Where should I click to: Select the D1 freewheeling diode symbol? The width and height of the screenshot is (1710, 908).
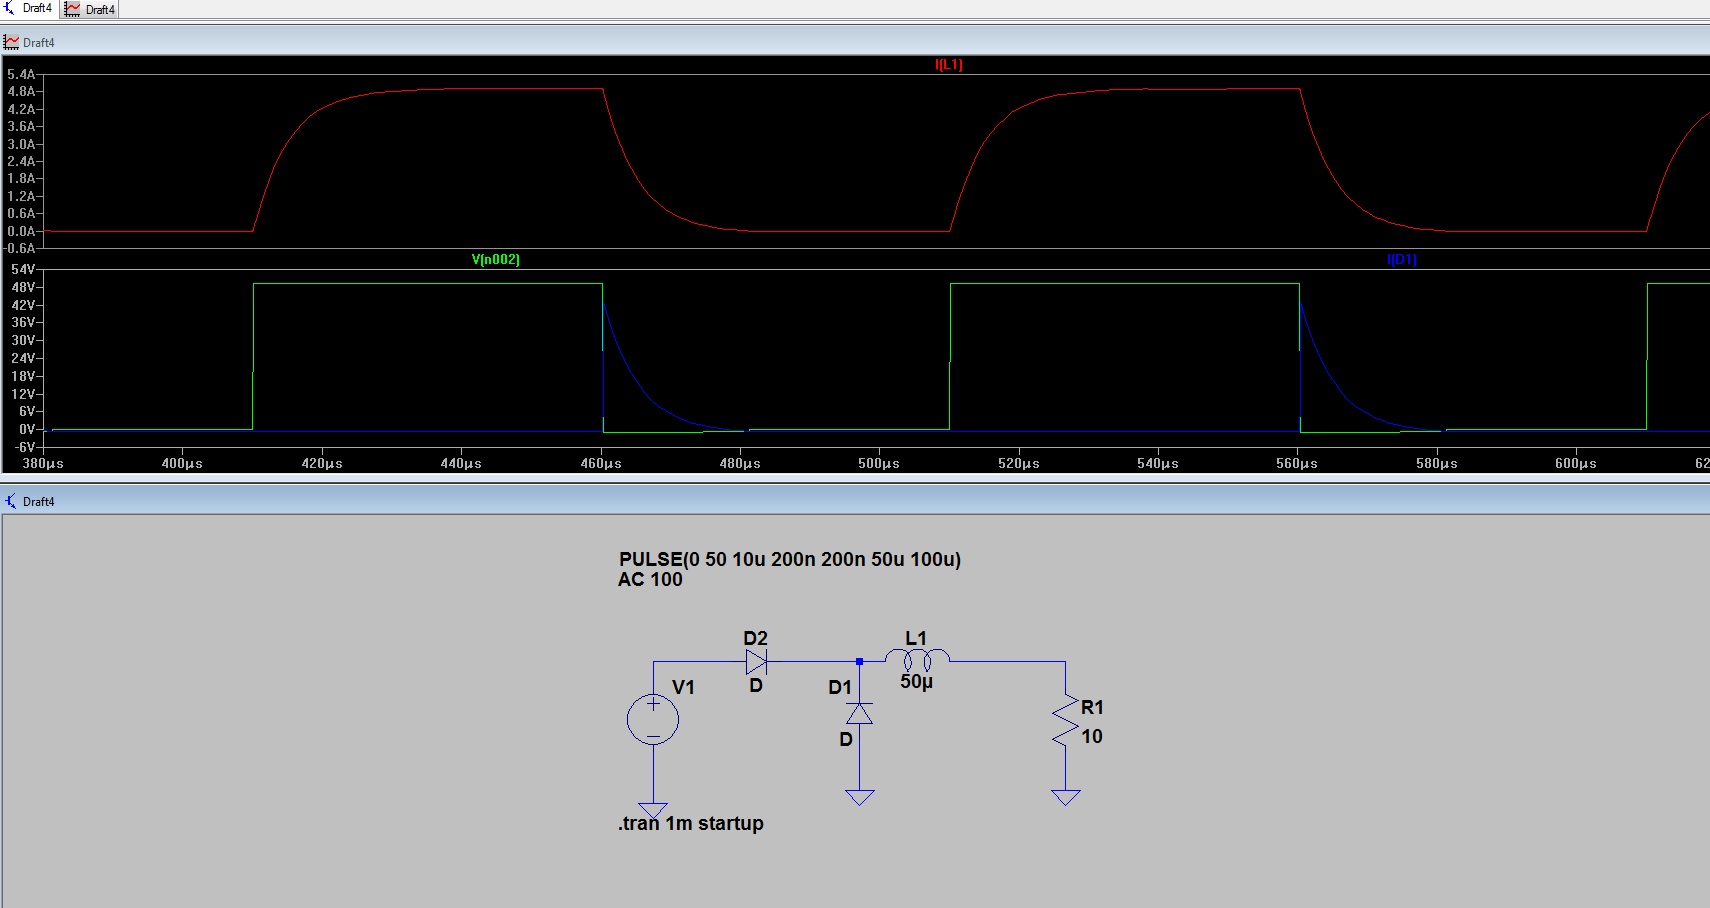pos(859,713)
